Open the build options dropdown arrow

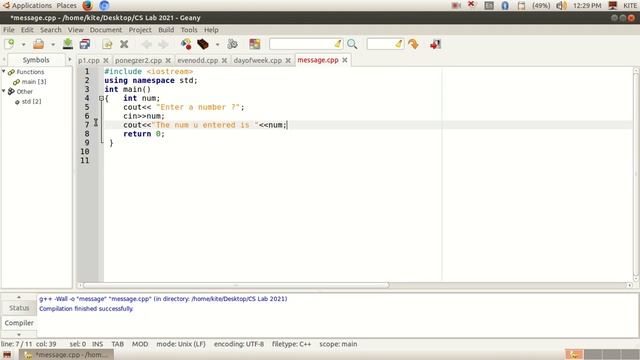point(217,44)
